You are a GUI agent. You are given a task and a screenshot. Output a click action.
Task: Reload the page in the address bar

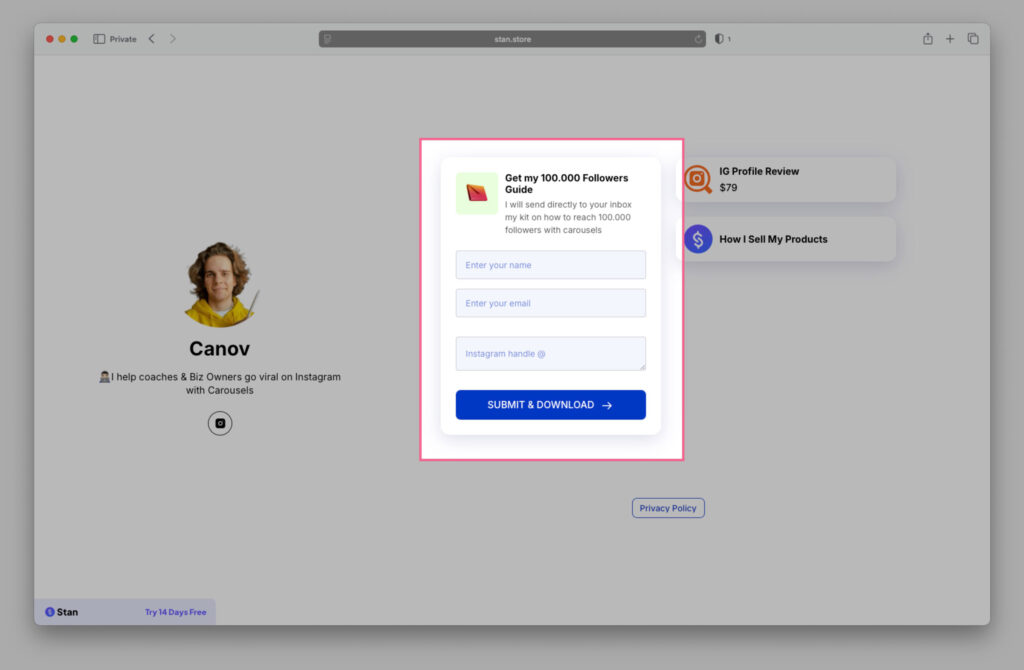coord(699,39)
